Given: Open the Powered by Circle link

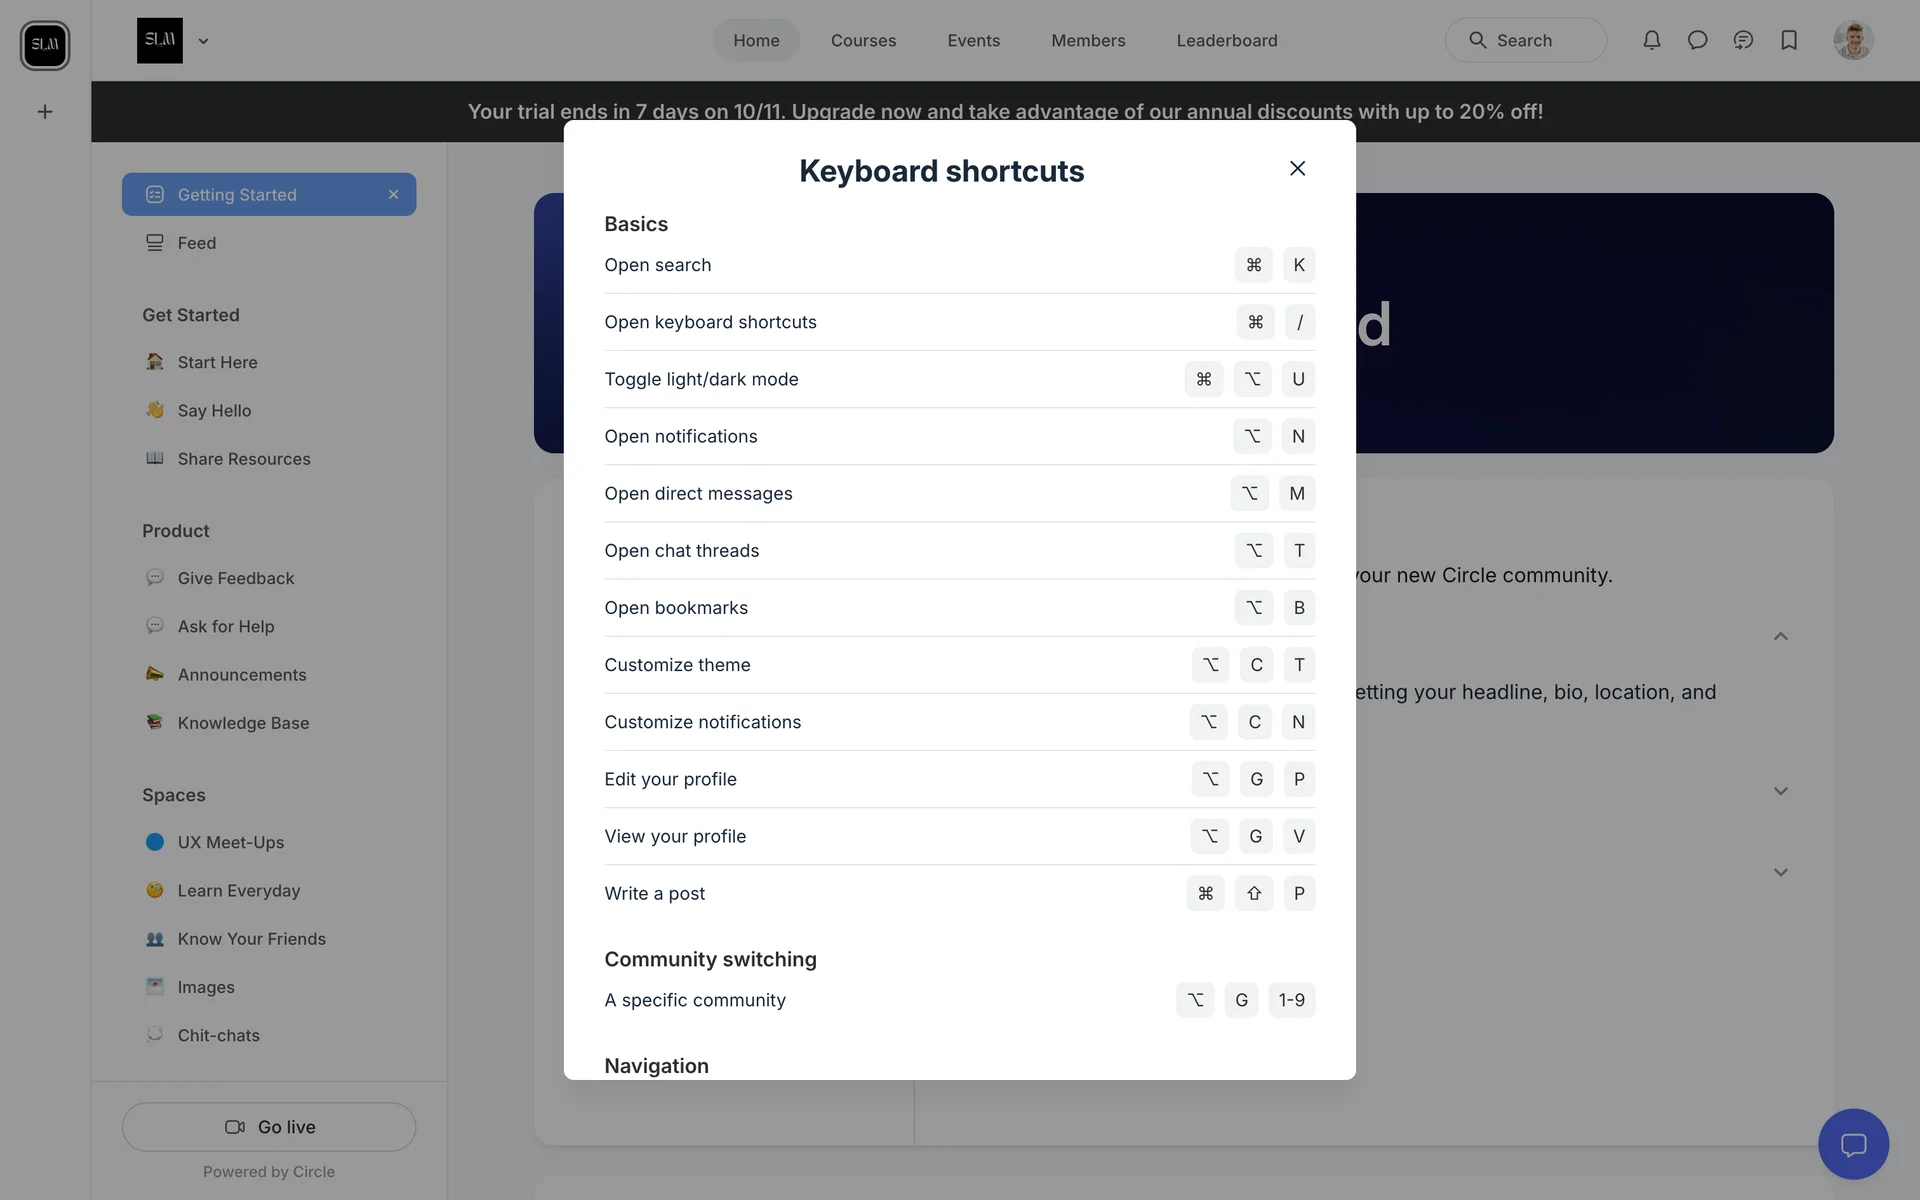Looking at the screenshot, I should [269, 1172].
